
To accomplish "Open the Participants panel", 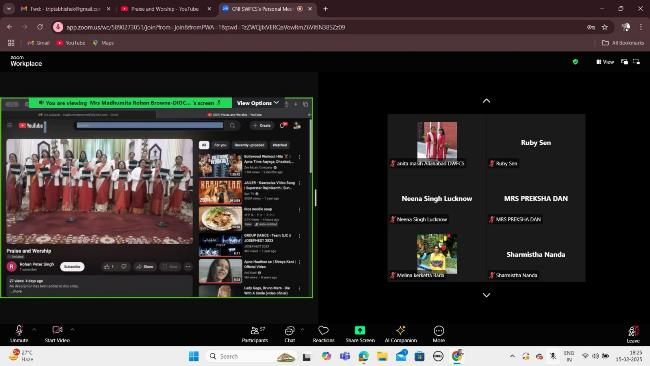I will point(255,334).
